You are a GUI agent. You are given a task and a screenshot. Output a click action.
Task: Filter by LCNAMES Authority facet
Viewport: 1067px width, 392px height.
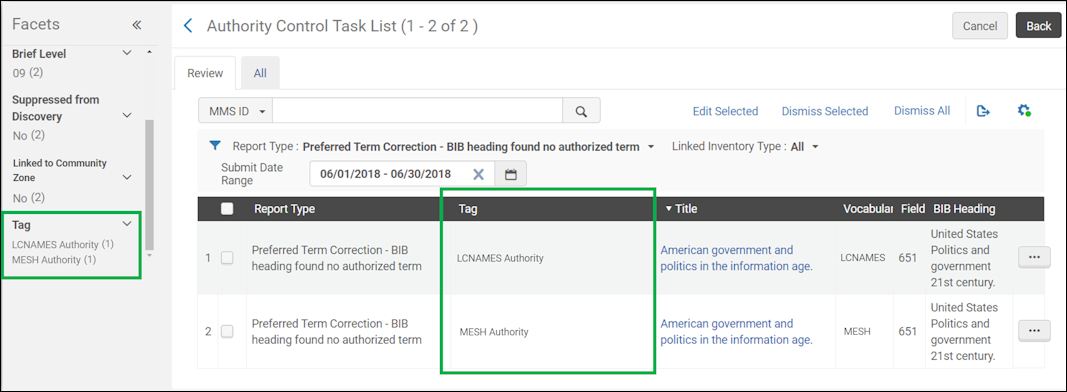tap(63, 244)
